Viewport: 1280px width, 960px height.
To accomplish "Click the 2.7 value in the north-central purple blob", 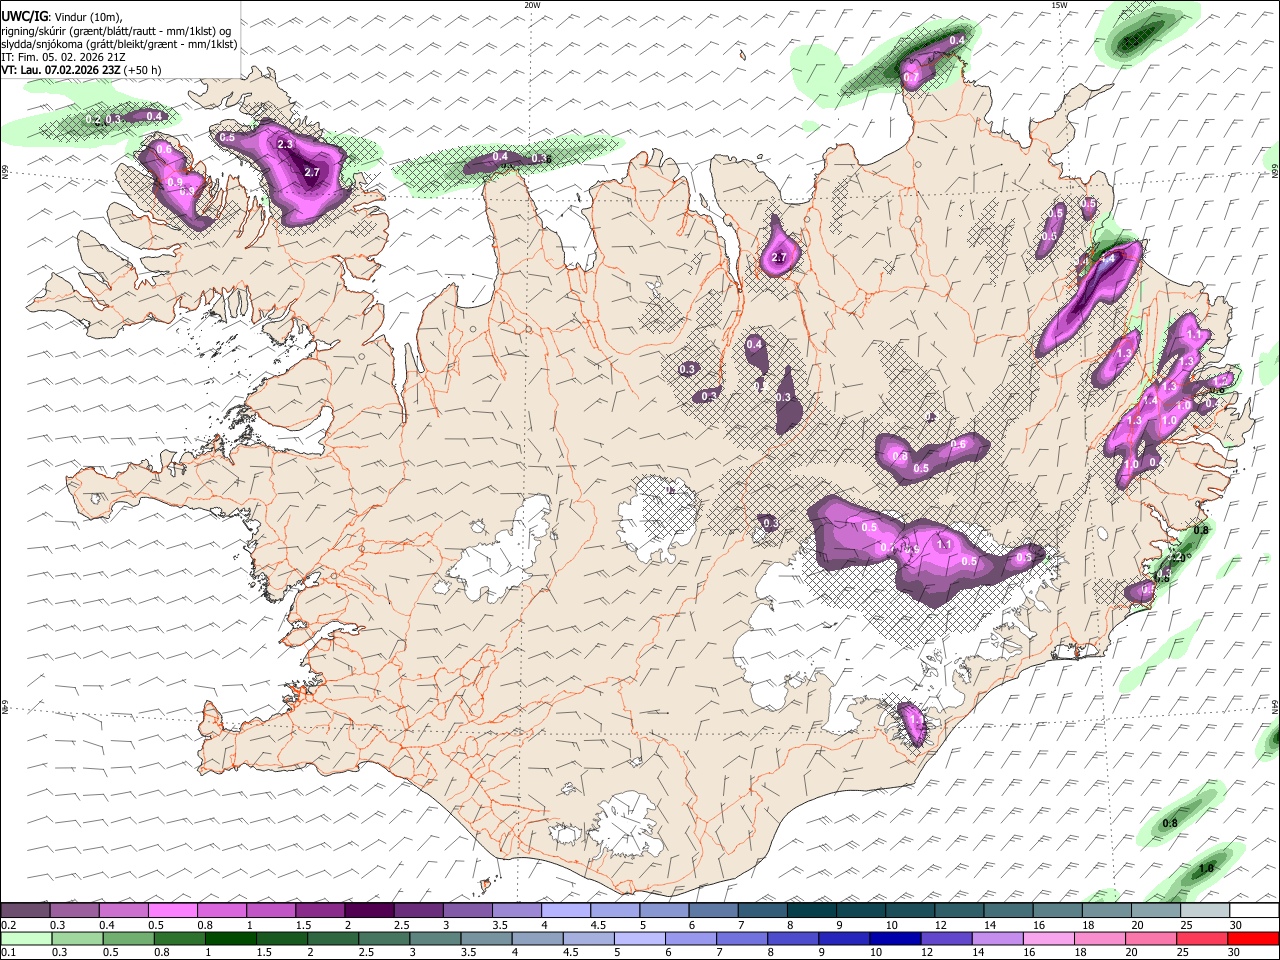I will coord(780,259).
